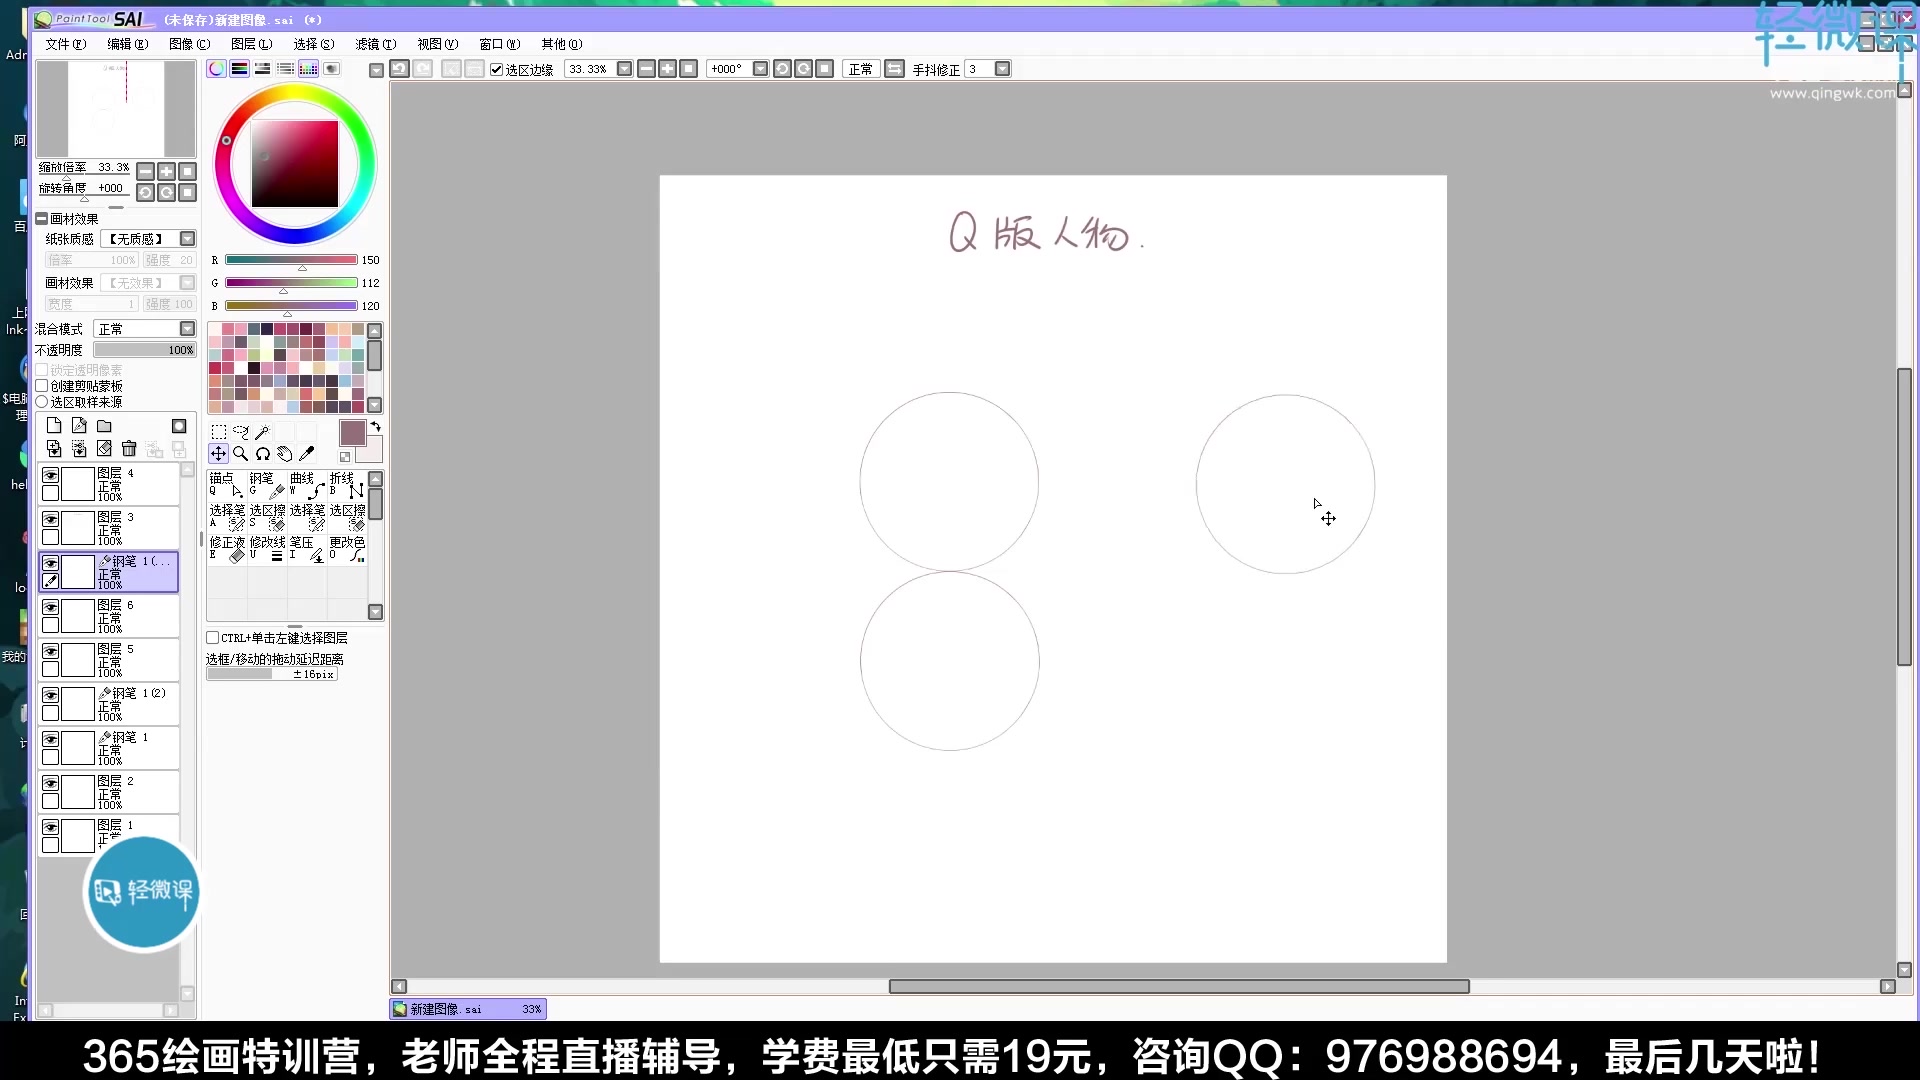Viewport: 1920px width, 1080px height.
Task: Enable 创建剪贴蒙板 clipping mask checkbox
Action: 42,386
